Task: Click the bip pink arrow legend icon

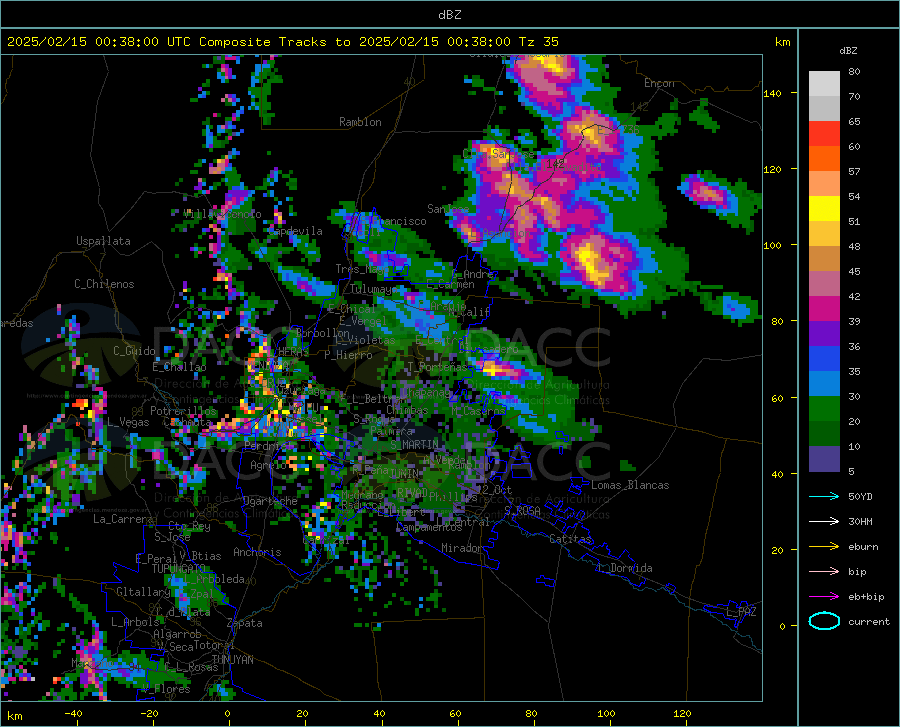Action: click(x=824, y=571)
